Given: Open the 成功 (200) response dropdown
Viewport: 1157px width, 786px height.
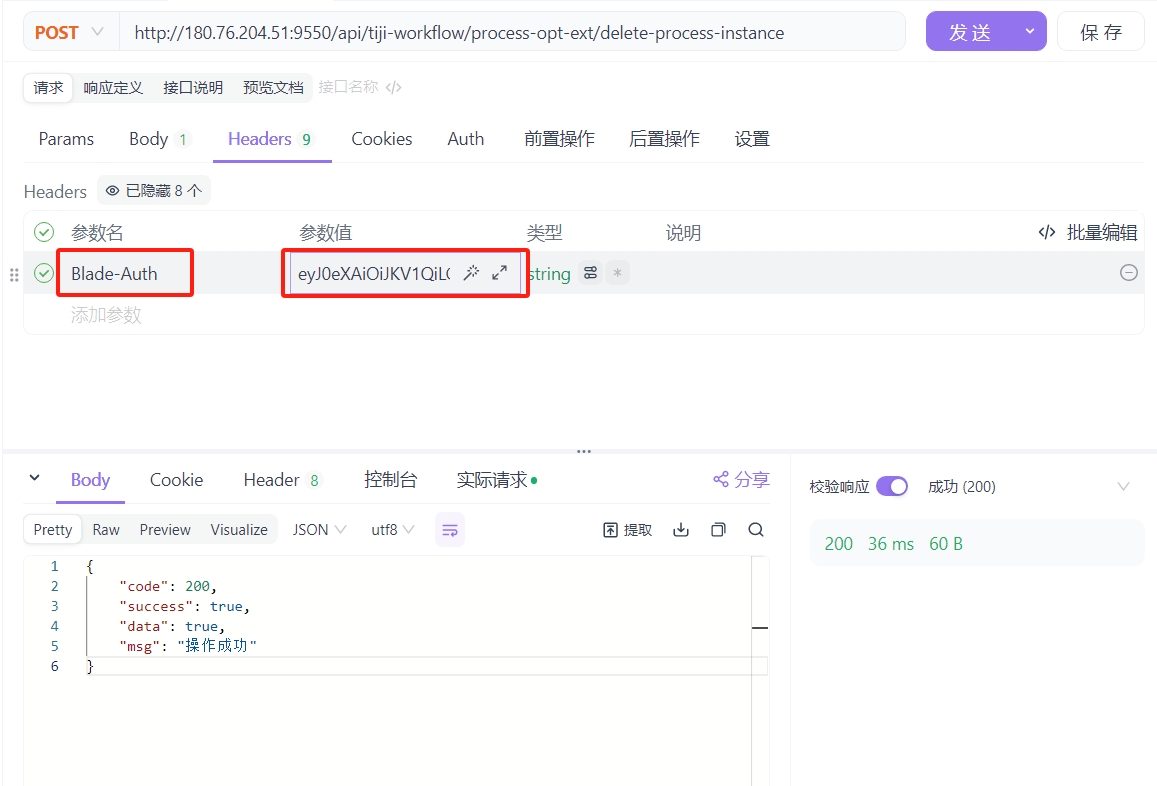Looking at the screenshot, I should click(x=1028, y=486).
